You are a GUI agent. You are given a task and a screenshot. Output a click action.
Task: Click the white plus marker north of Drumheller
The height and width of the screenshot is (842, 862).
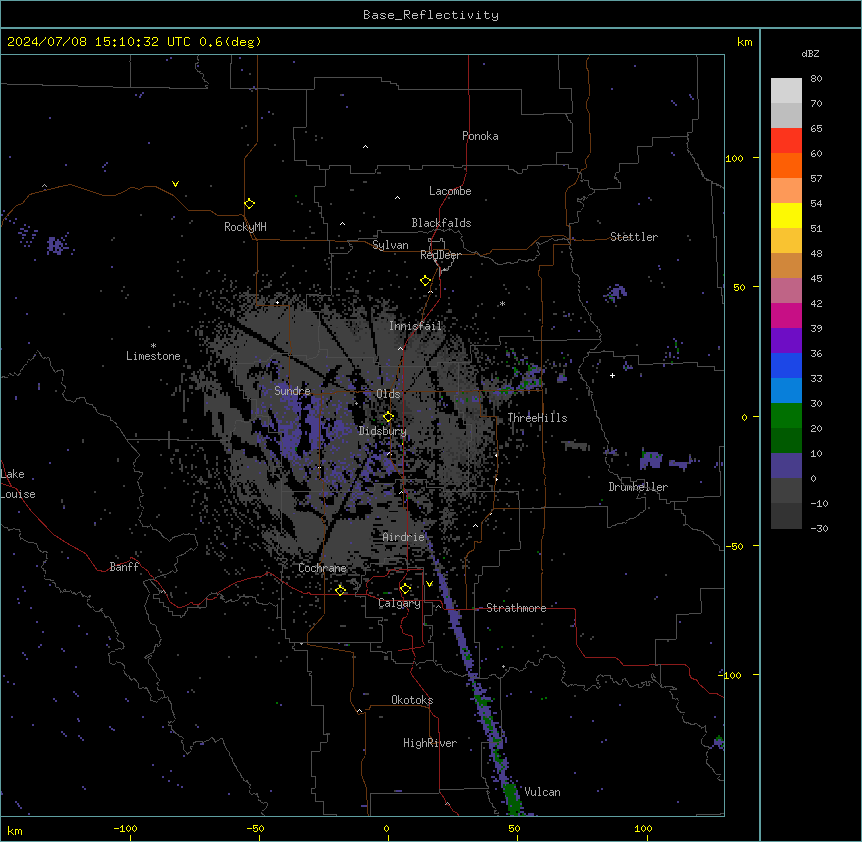pos(612,375)
